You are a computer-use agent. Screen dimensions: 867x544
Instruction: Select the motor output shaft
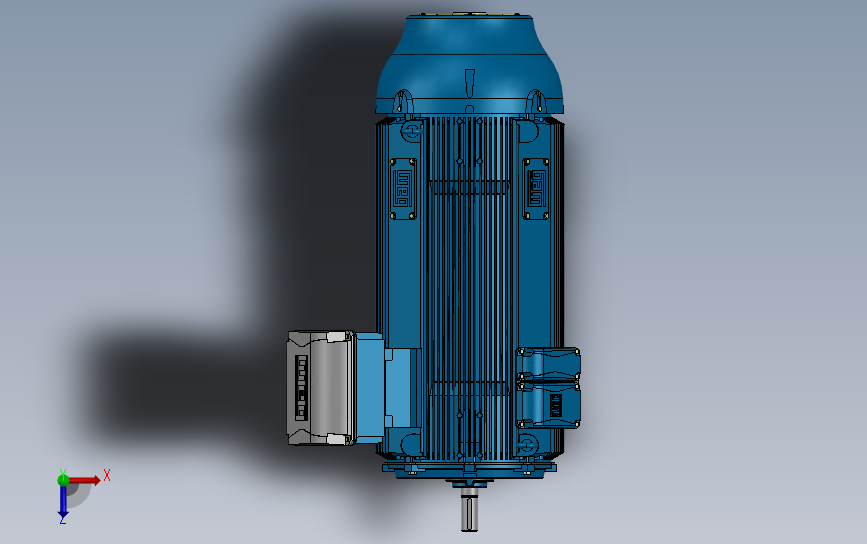(x=469, y=511)
